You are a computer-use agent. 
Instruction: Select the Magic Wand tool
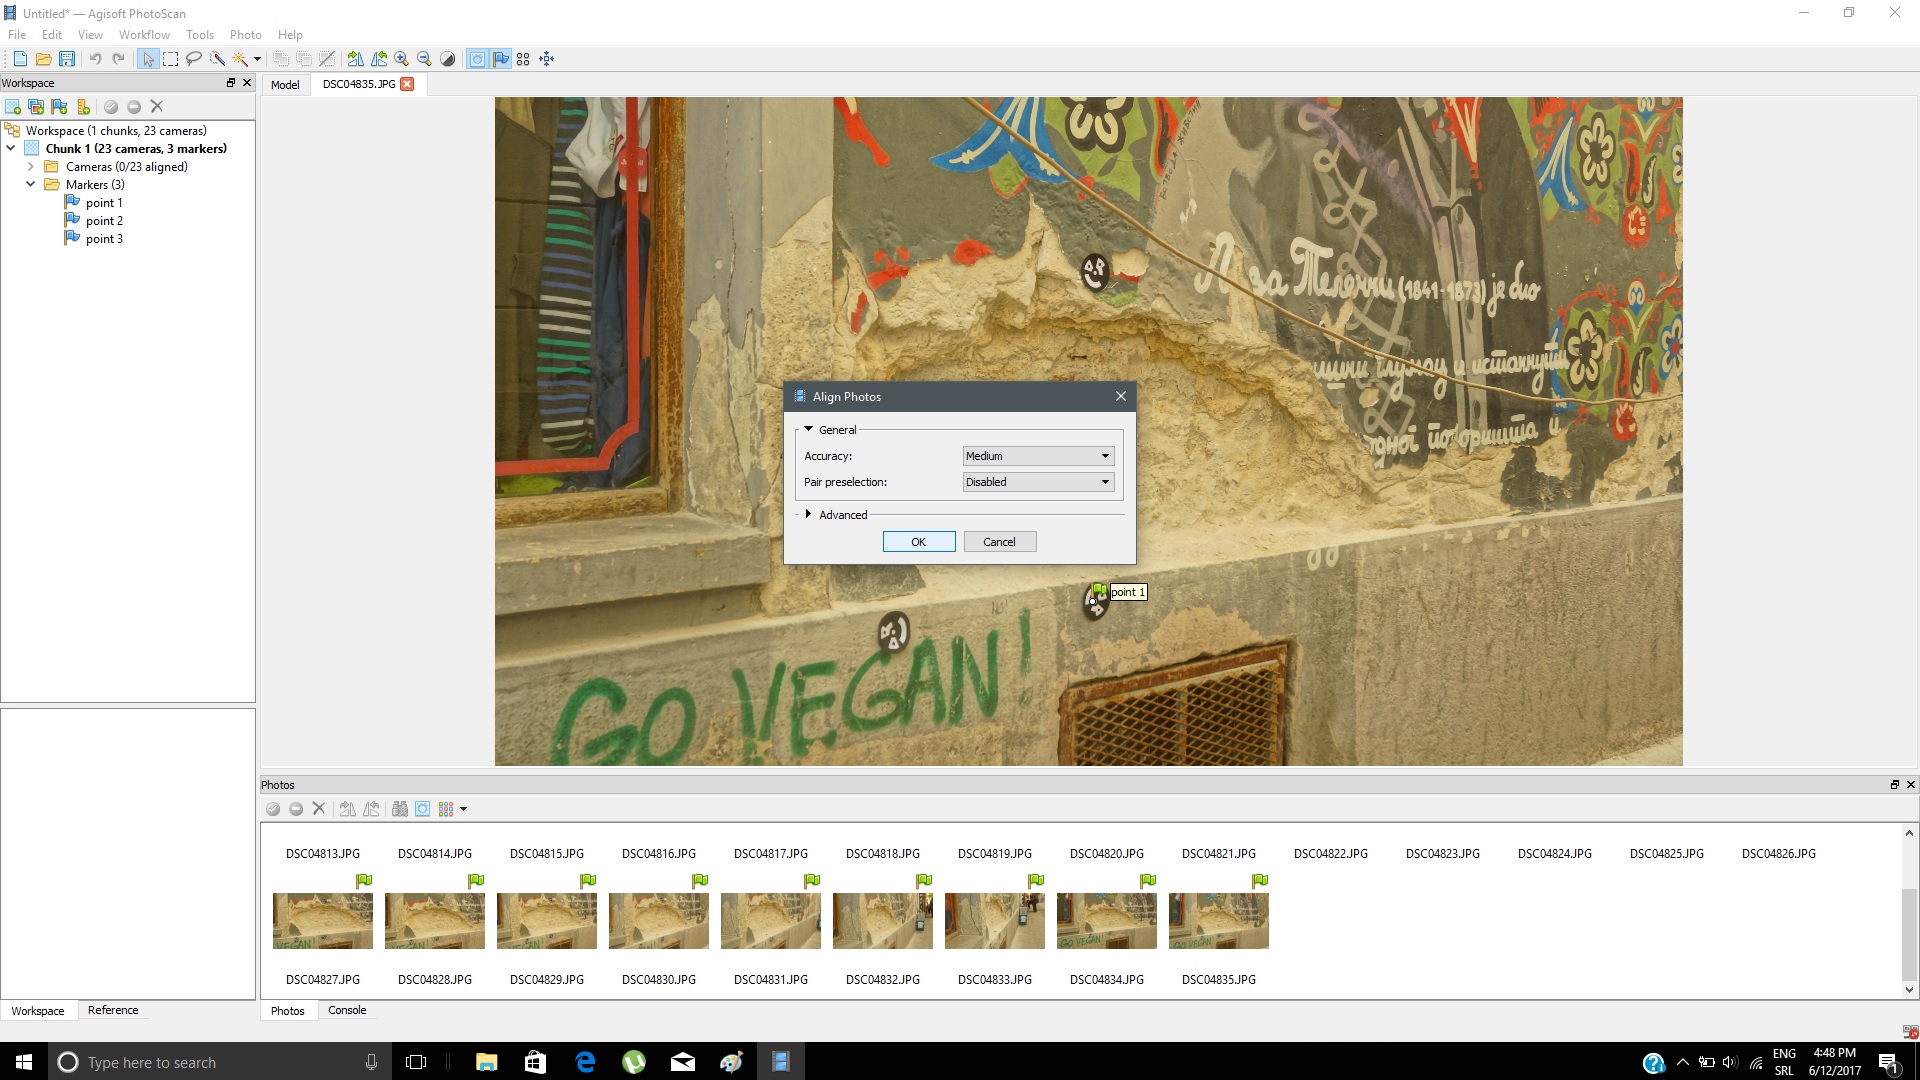click(240, 59)
